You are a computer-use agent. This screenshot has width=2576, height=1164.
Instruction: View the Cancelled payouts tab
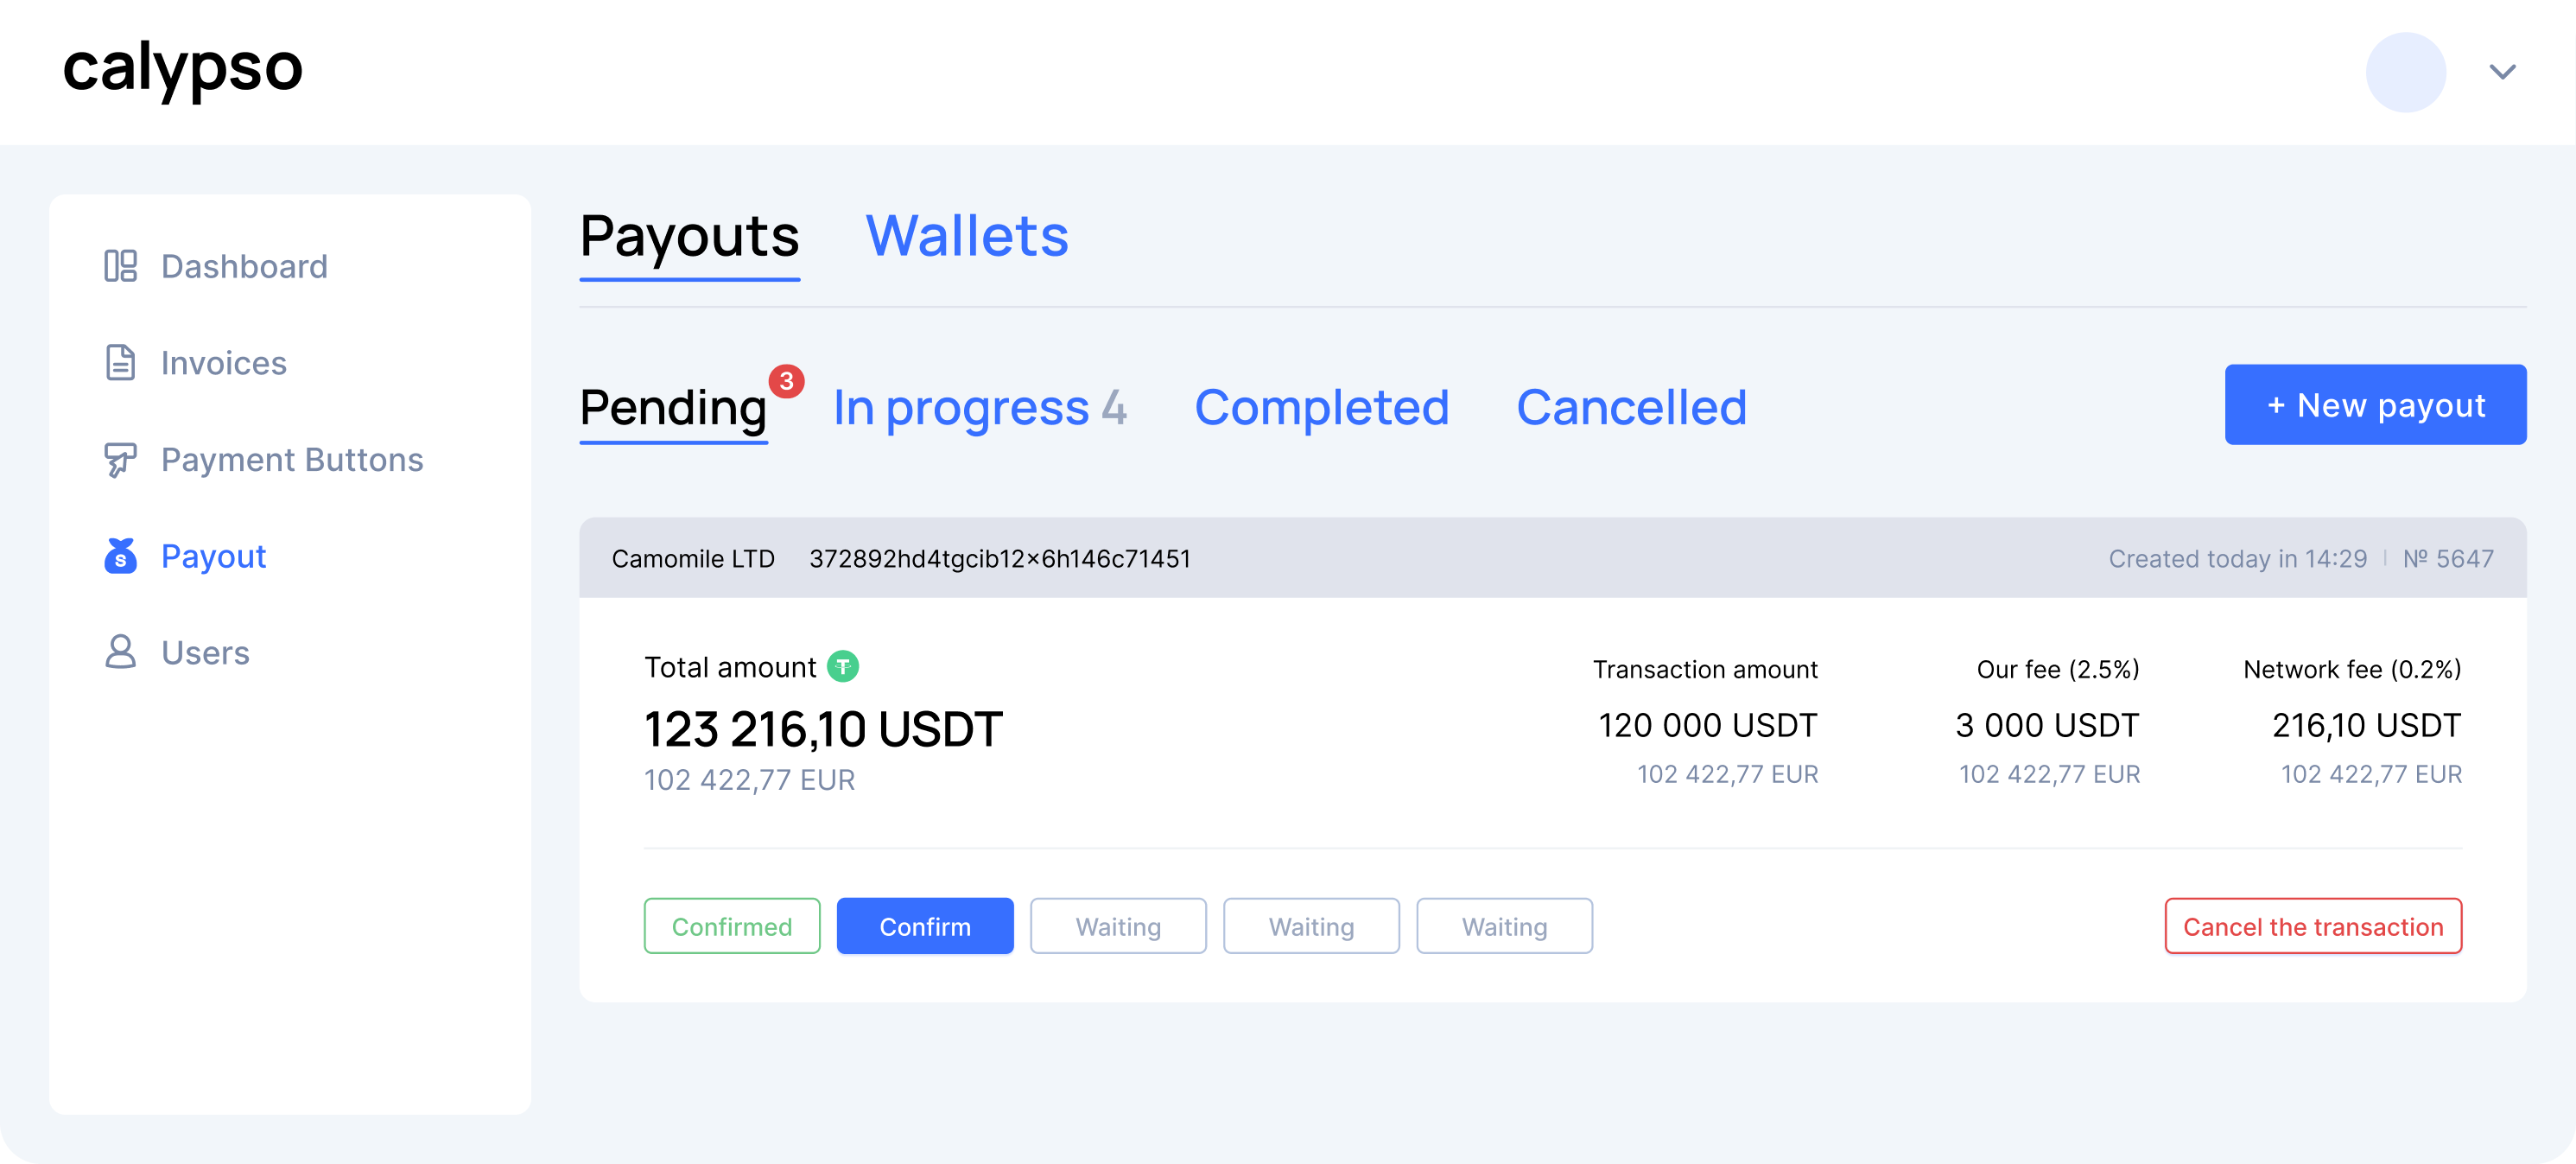pyautogui.click(x=1631, y=408)
